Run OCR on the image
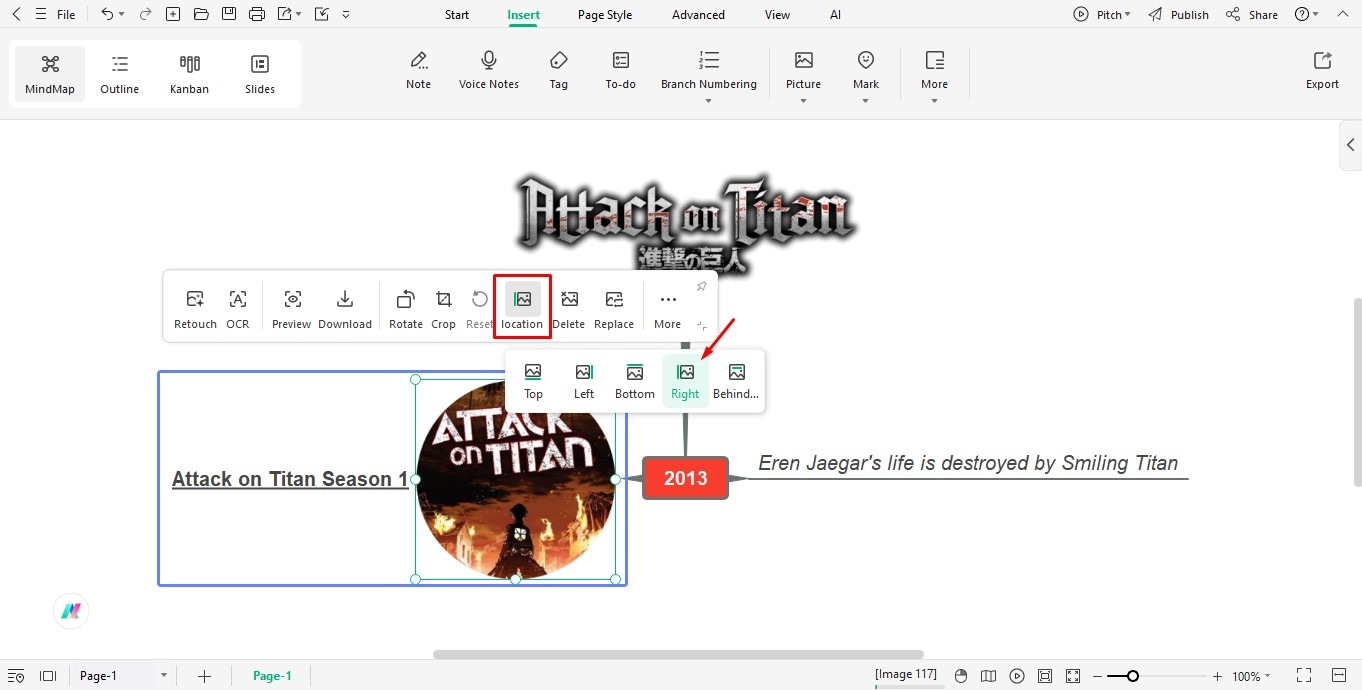Screen dimensions: 1362x690 (x=238, y=309)
